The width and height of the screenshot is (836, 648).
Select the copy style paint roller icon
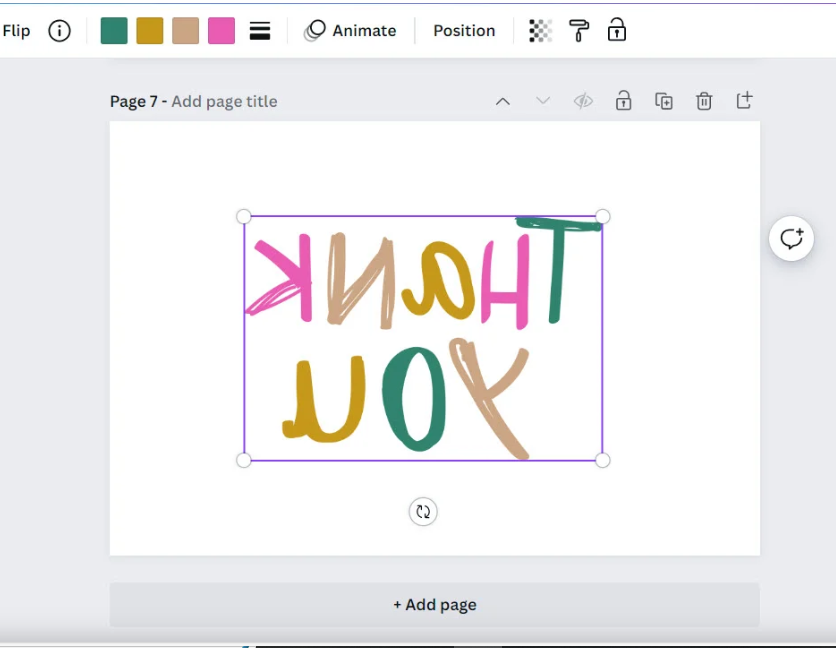pos(579,31)
